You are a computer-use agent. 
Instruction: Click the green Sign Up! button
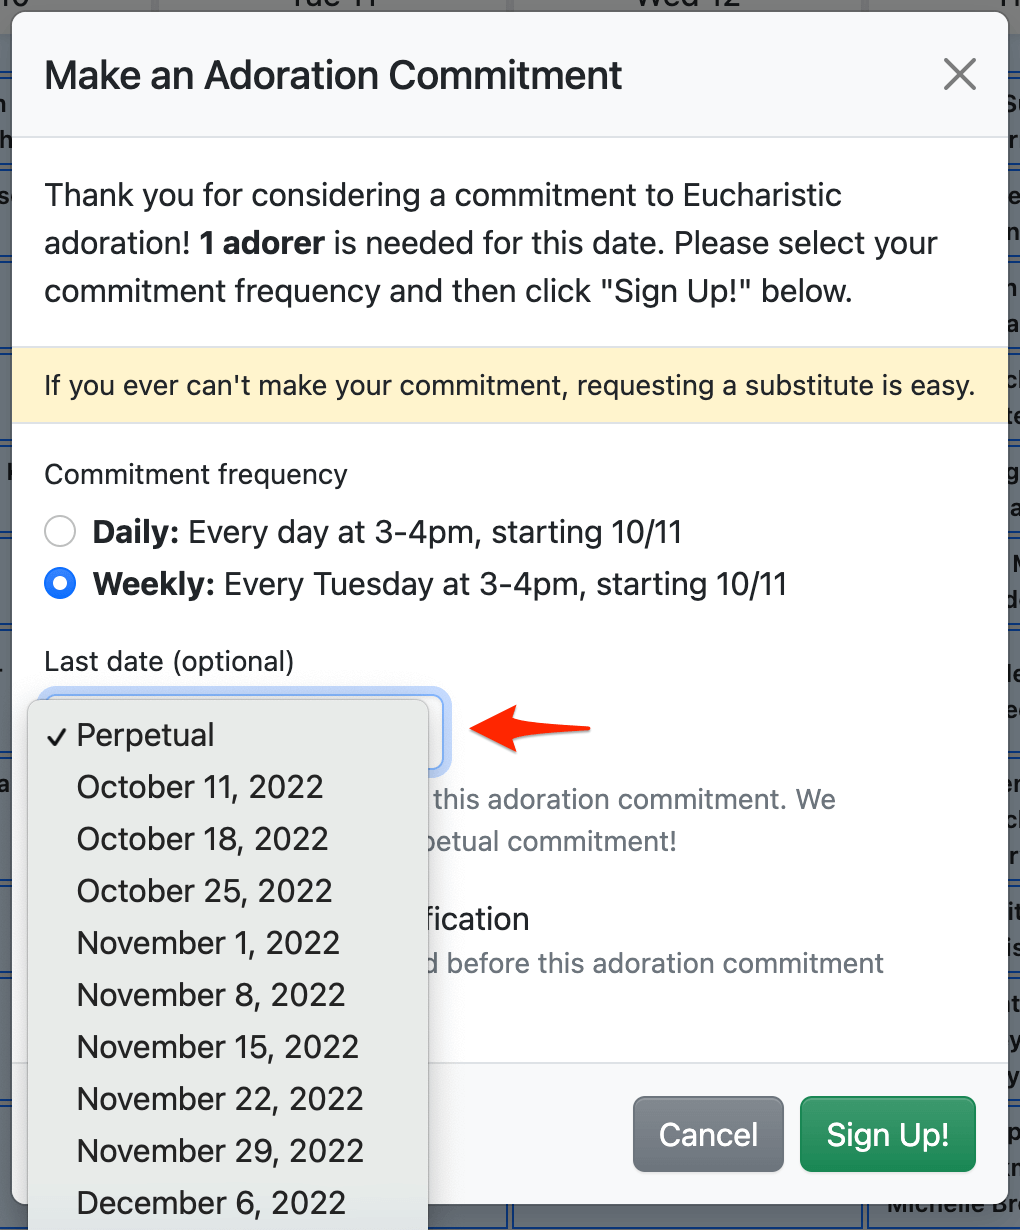tap(887, 1135)
